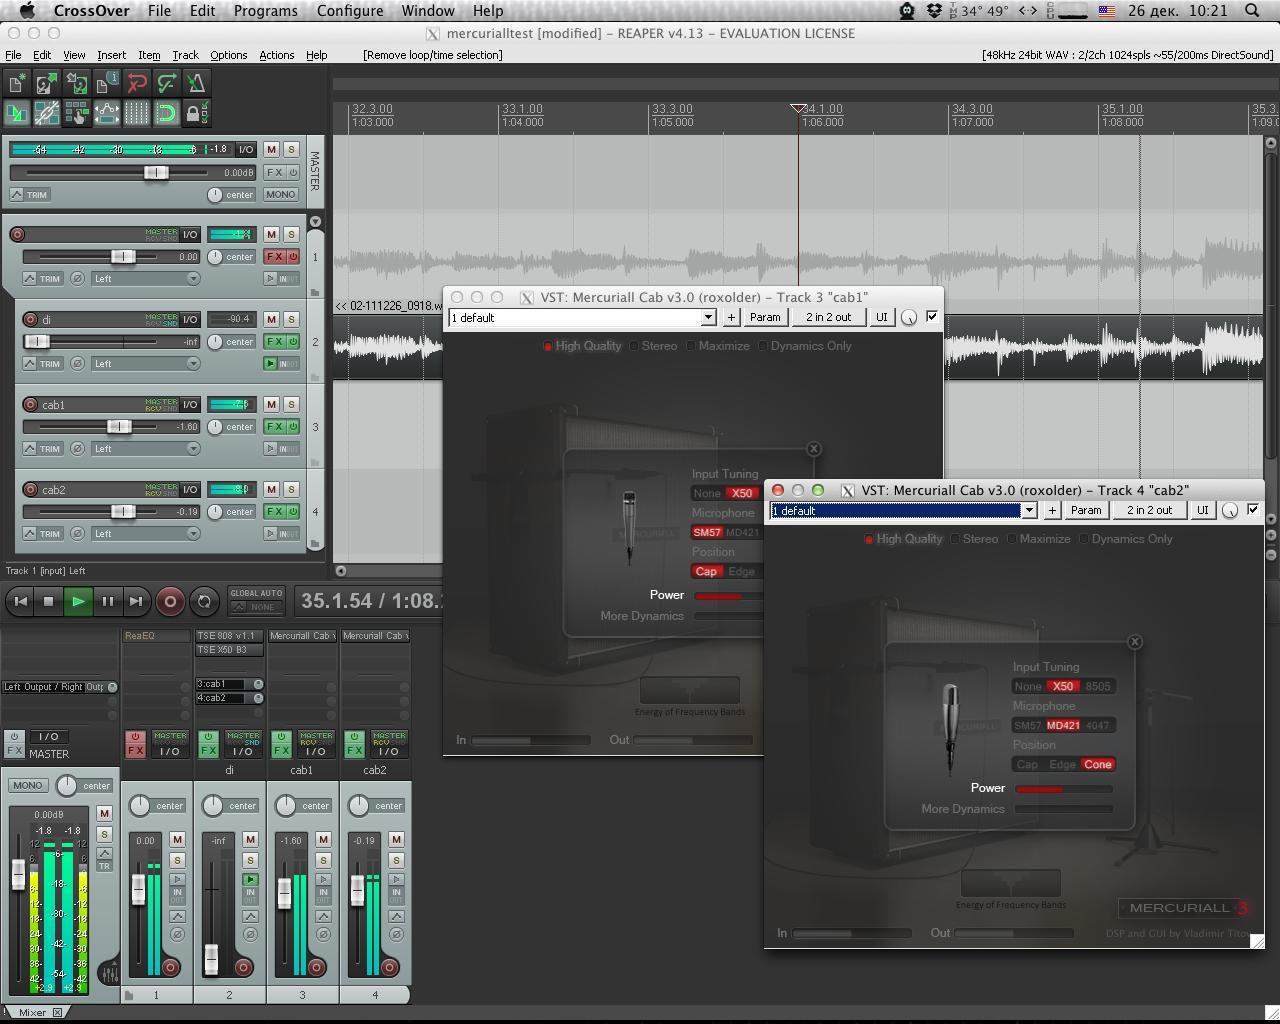Open preset dropdown in Track 3 cab1 window
1280x1024 pixels.
[x=708, y=318]
